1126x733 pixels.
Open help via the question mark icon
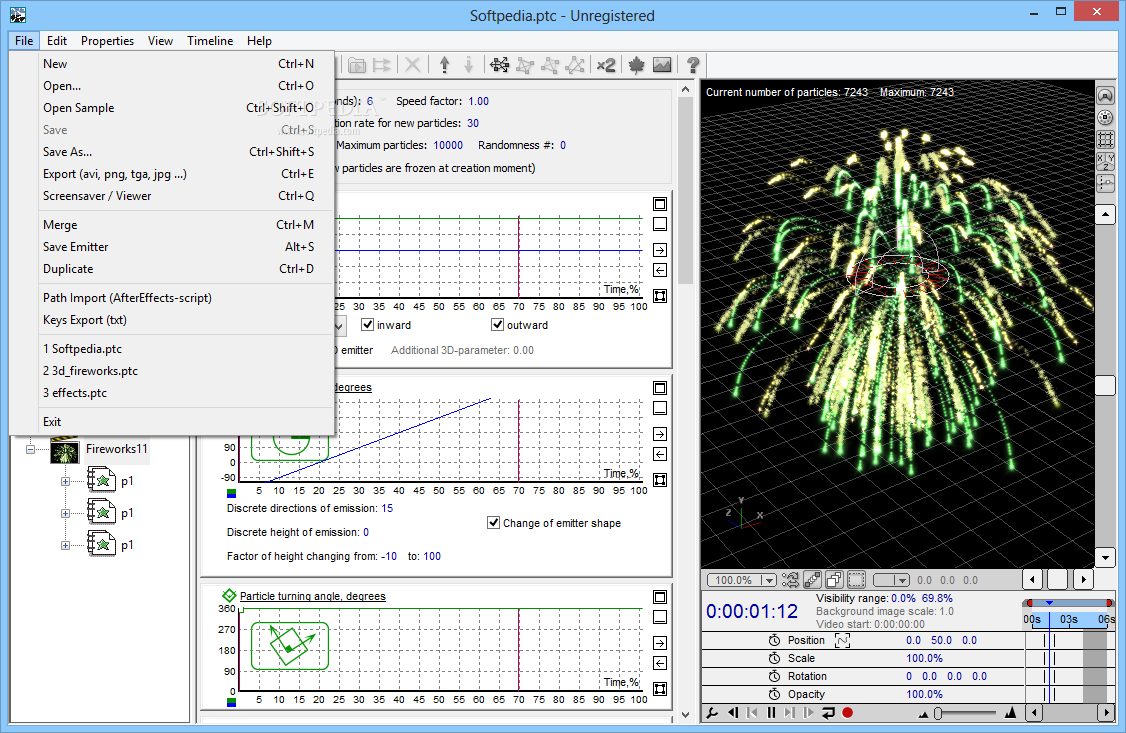pyautogui.click(x=692, y=65)
